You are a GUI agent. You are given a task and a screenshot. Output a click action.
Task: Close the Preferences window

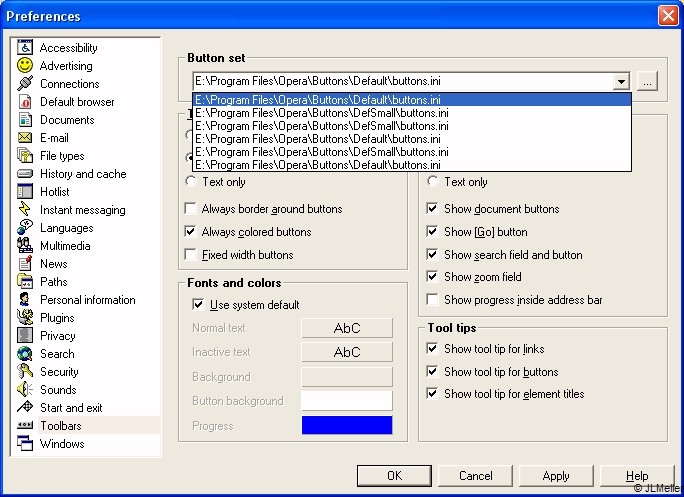(668, 16)
